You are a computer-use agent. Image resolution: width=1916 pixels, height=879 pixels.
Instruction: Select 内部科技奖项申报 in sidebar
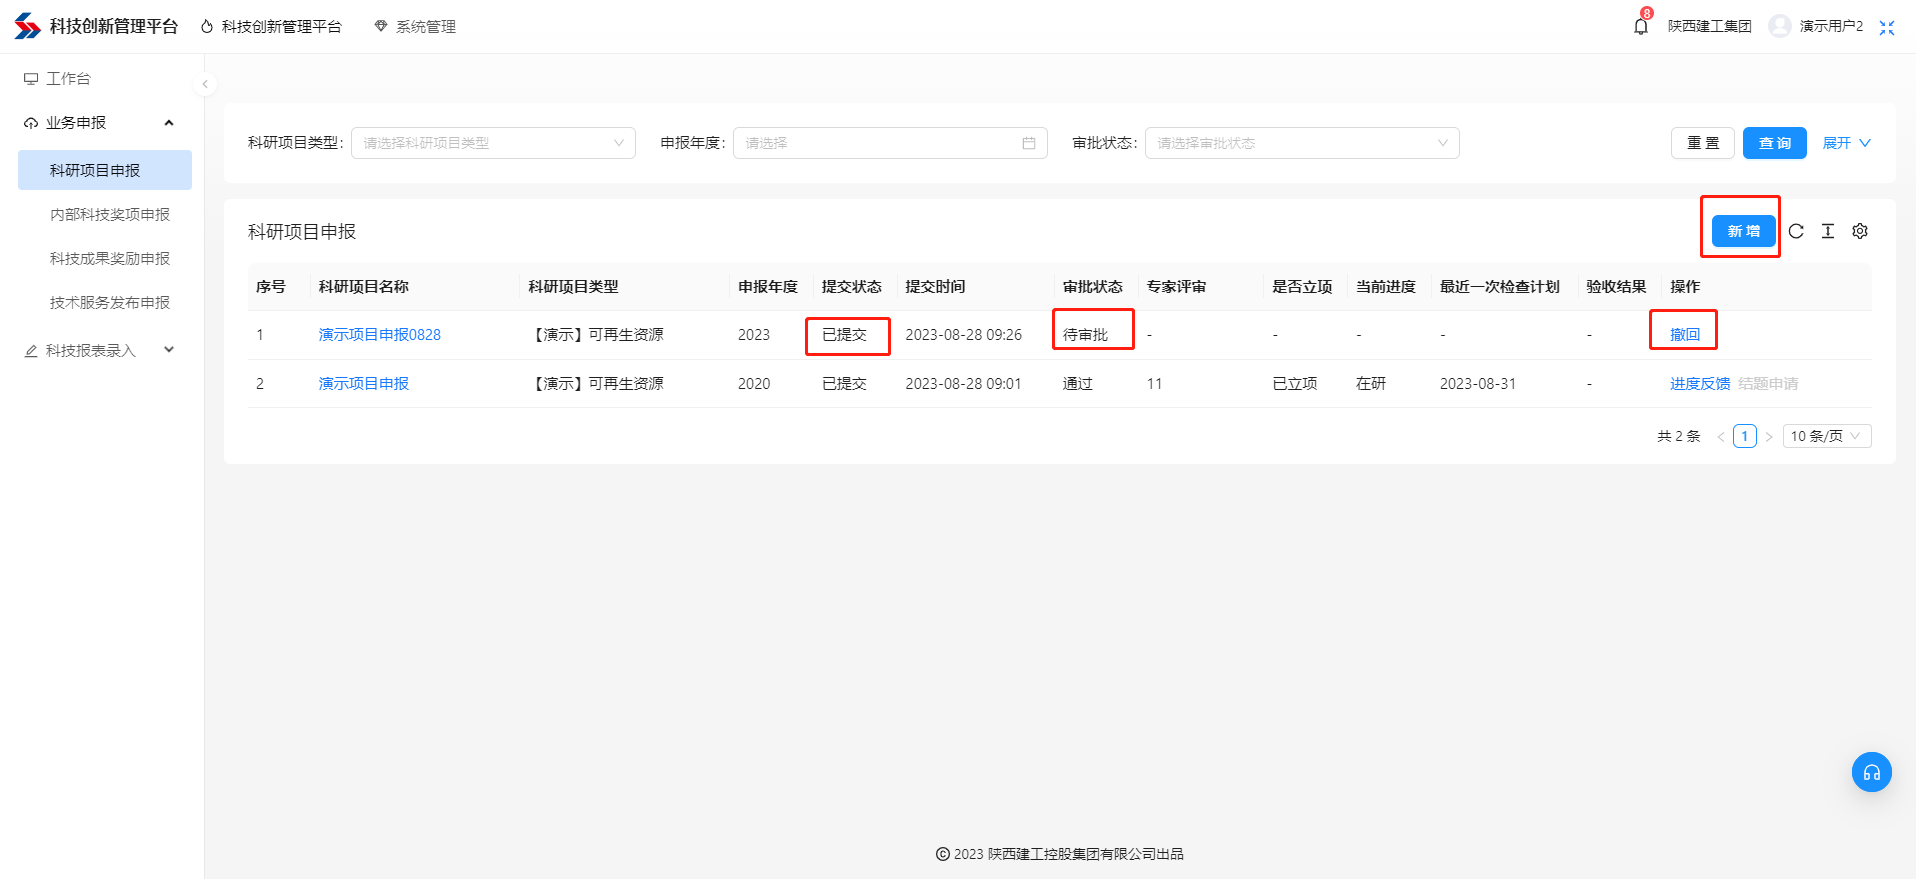click(x=110, y=215)
